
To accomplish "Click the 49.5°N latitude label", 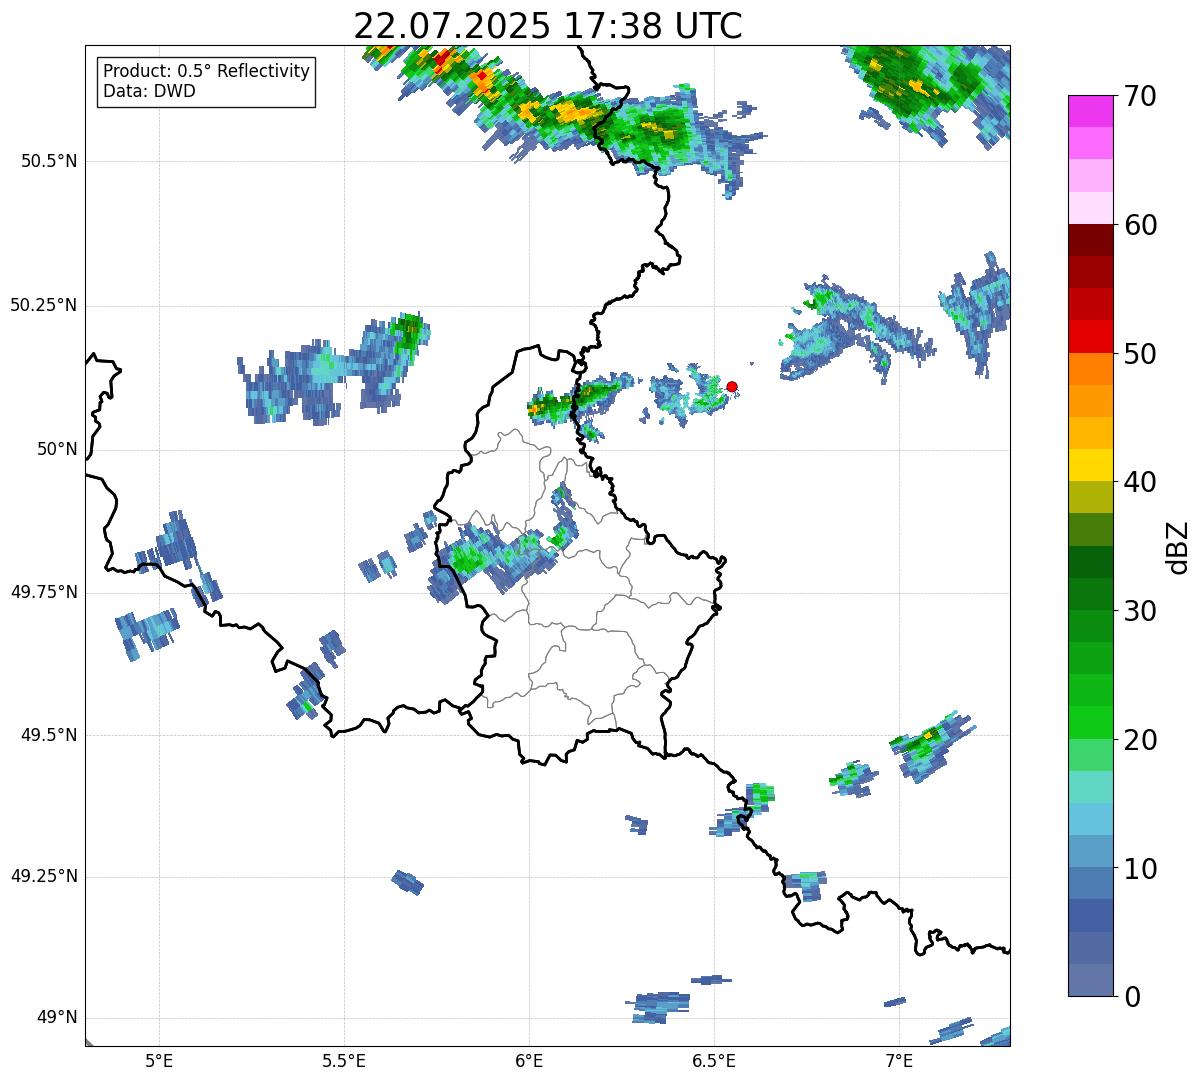I will pyautogui.click(x=49, y=735).
